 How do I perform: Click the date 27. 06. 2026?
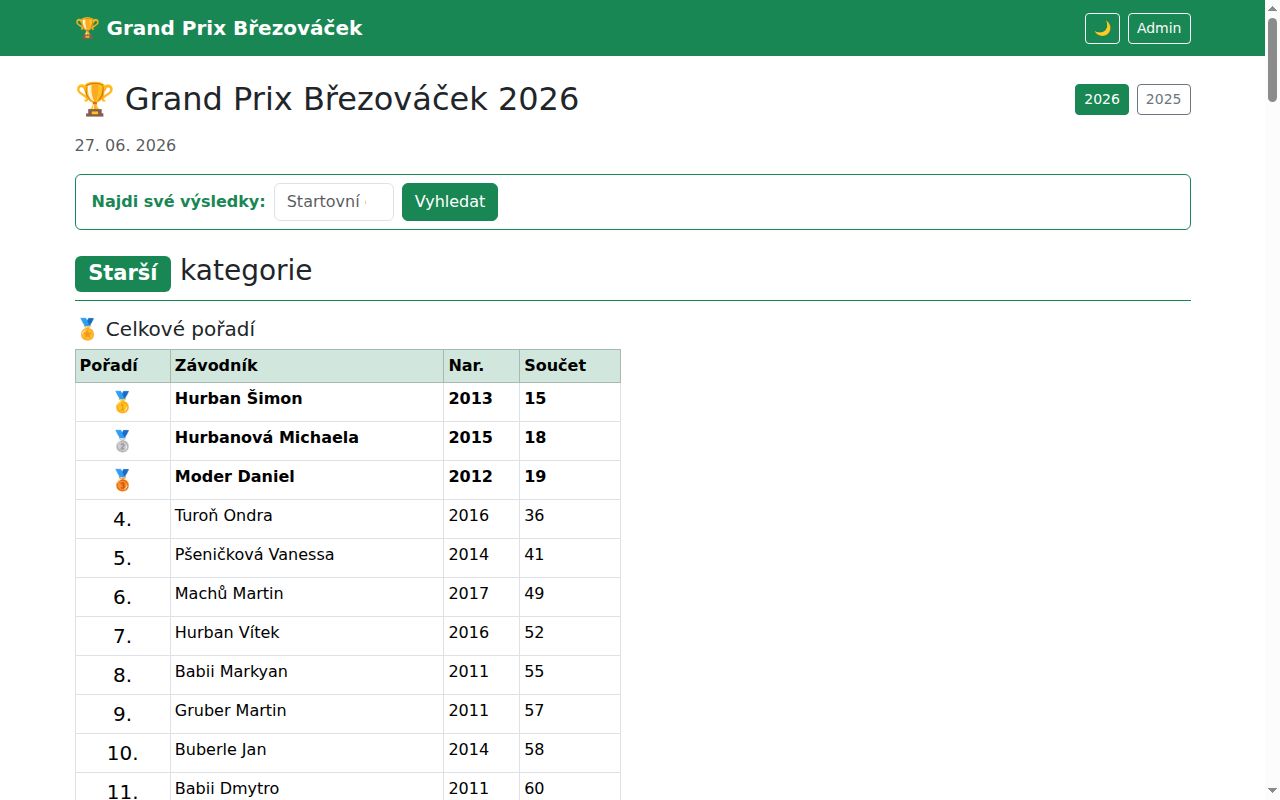pyautogui.click(x=125, y=146)
